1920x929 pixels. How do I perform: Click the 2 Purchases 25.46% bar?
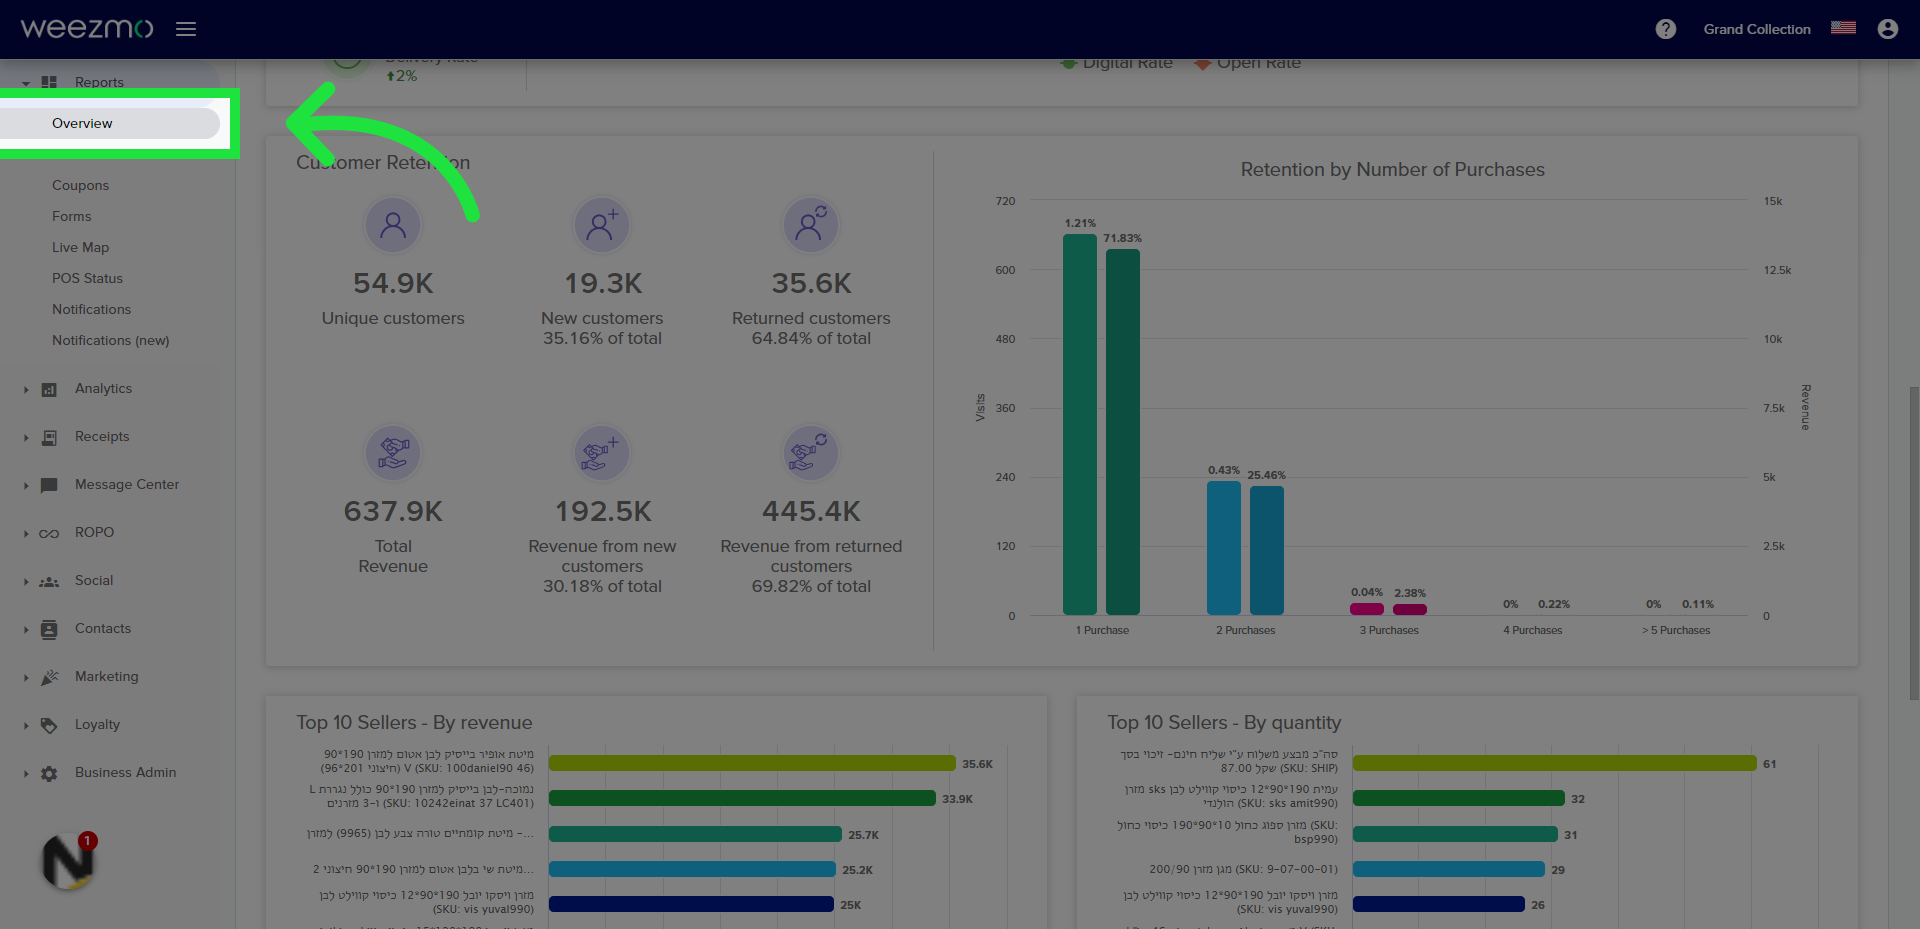1267,550
